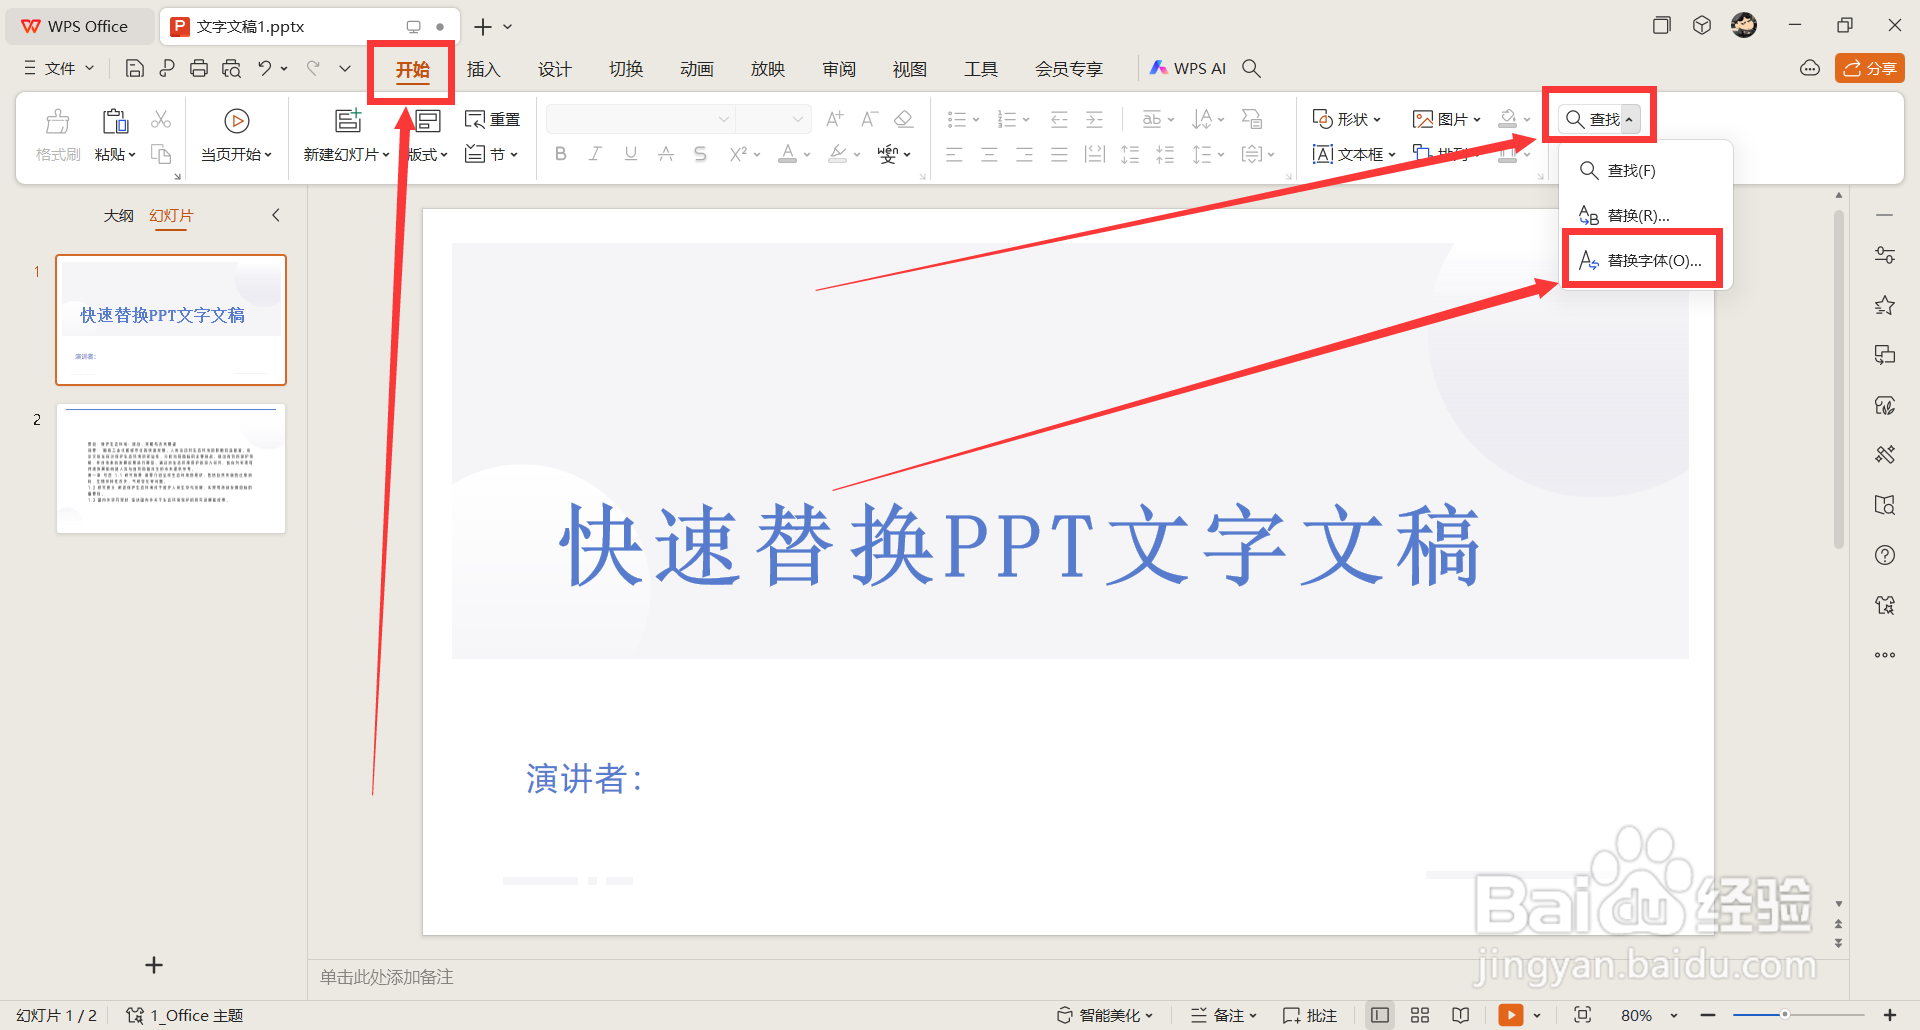Image resolution: width=1920 pixels, height=1030 pixels.
Task: Click the Notes (备注) status button
Action: click(x=1223, y=1015)
